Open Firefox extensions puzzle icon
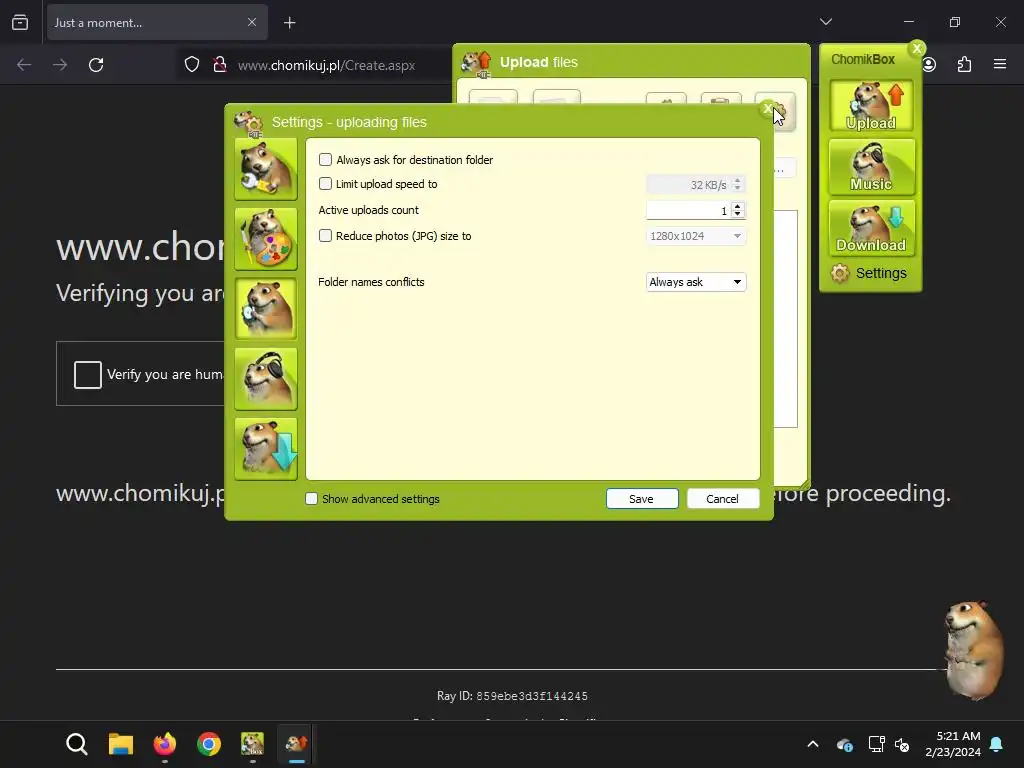Image resolution: width=1024 pixels, height=768 pixels. 965,65
